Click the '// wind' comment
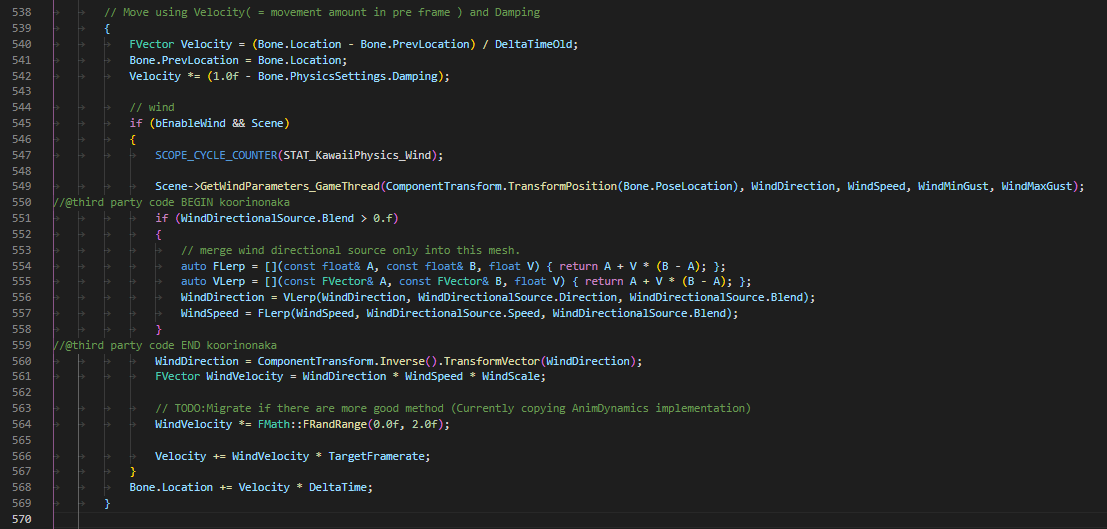 coord(152,107)
